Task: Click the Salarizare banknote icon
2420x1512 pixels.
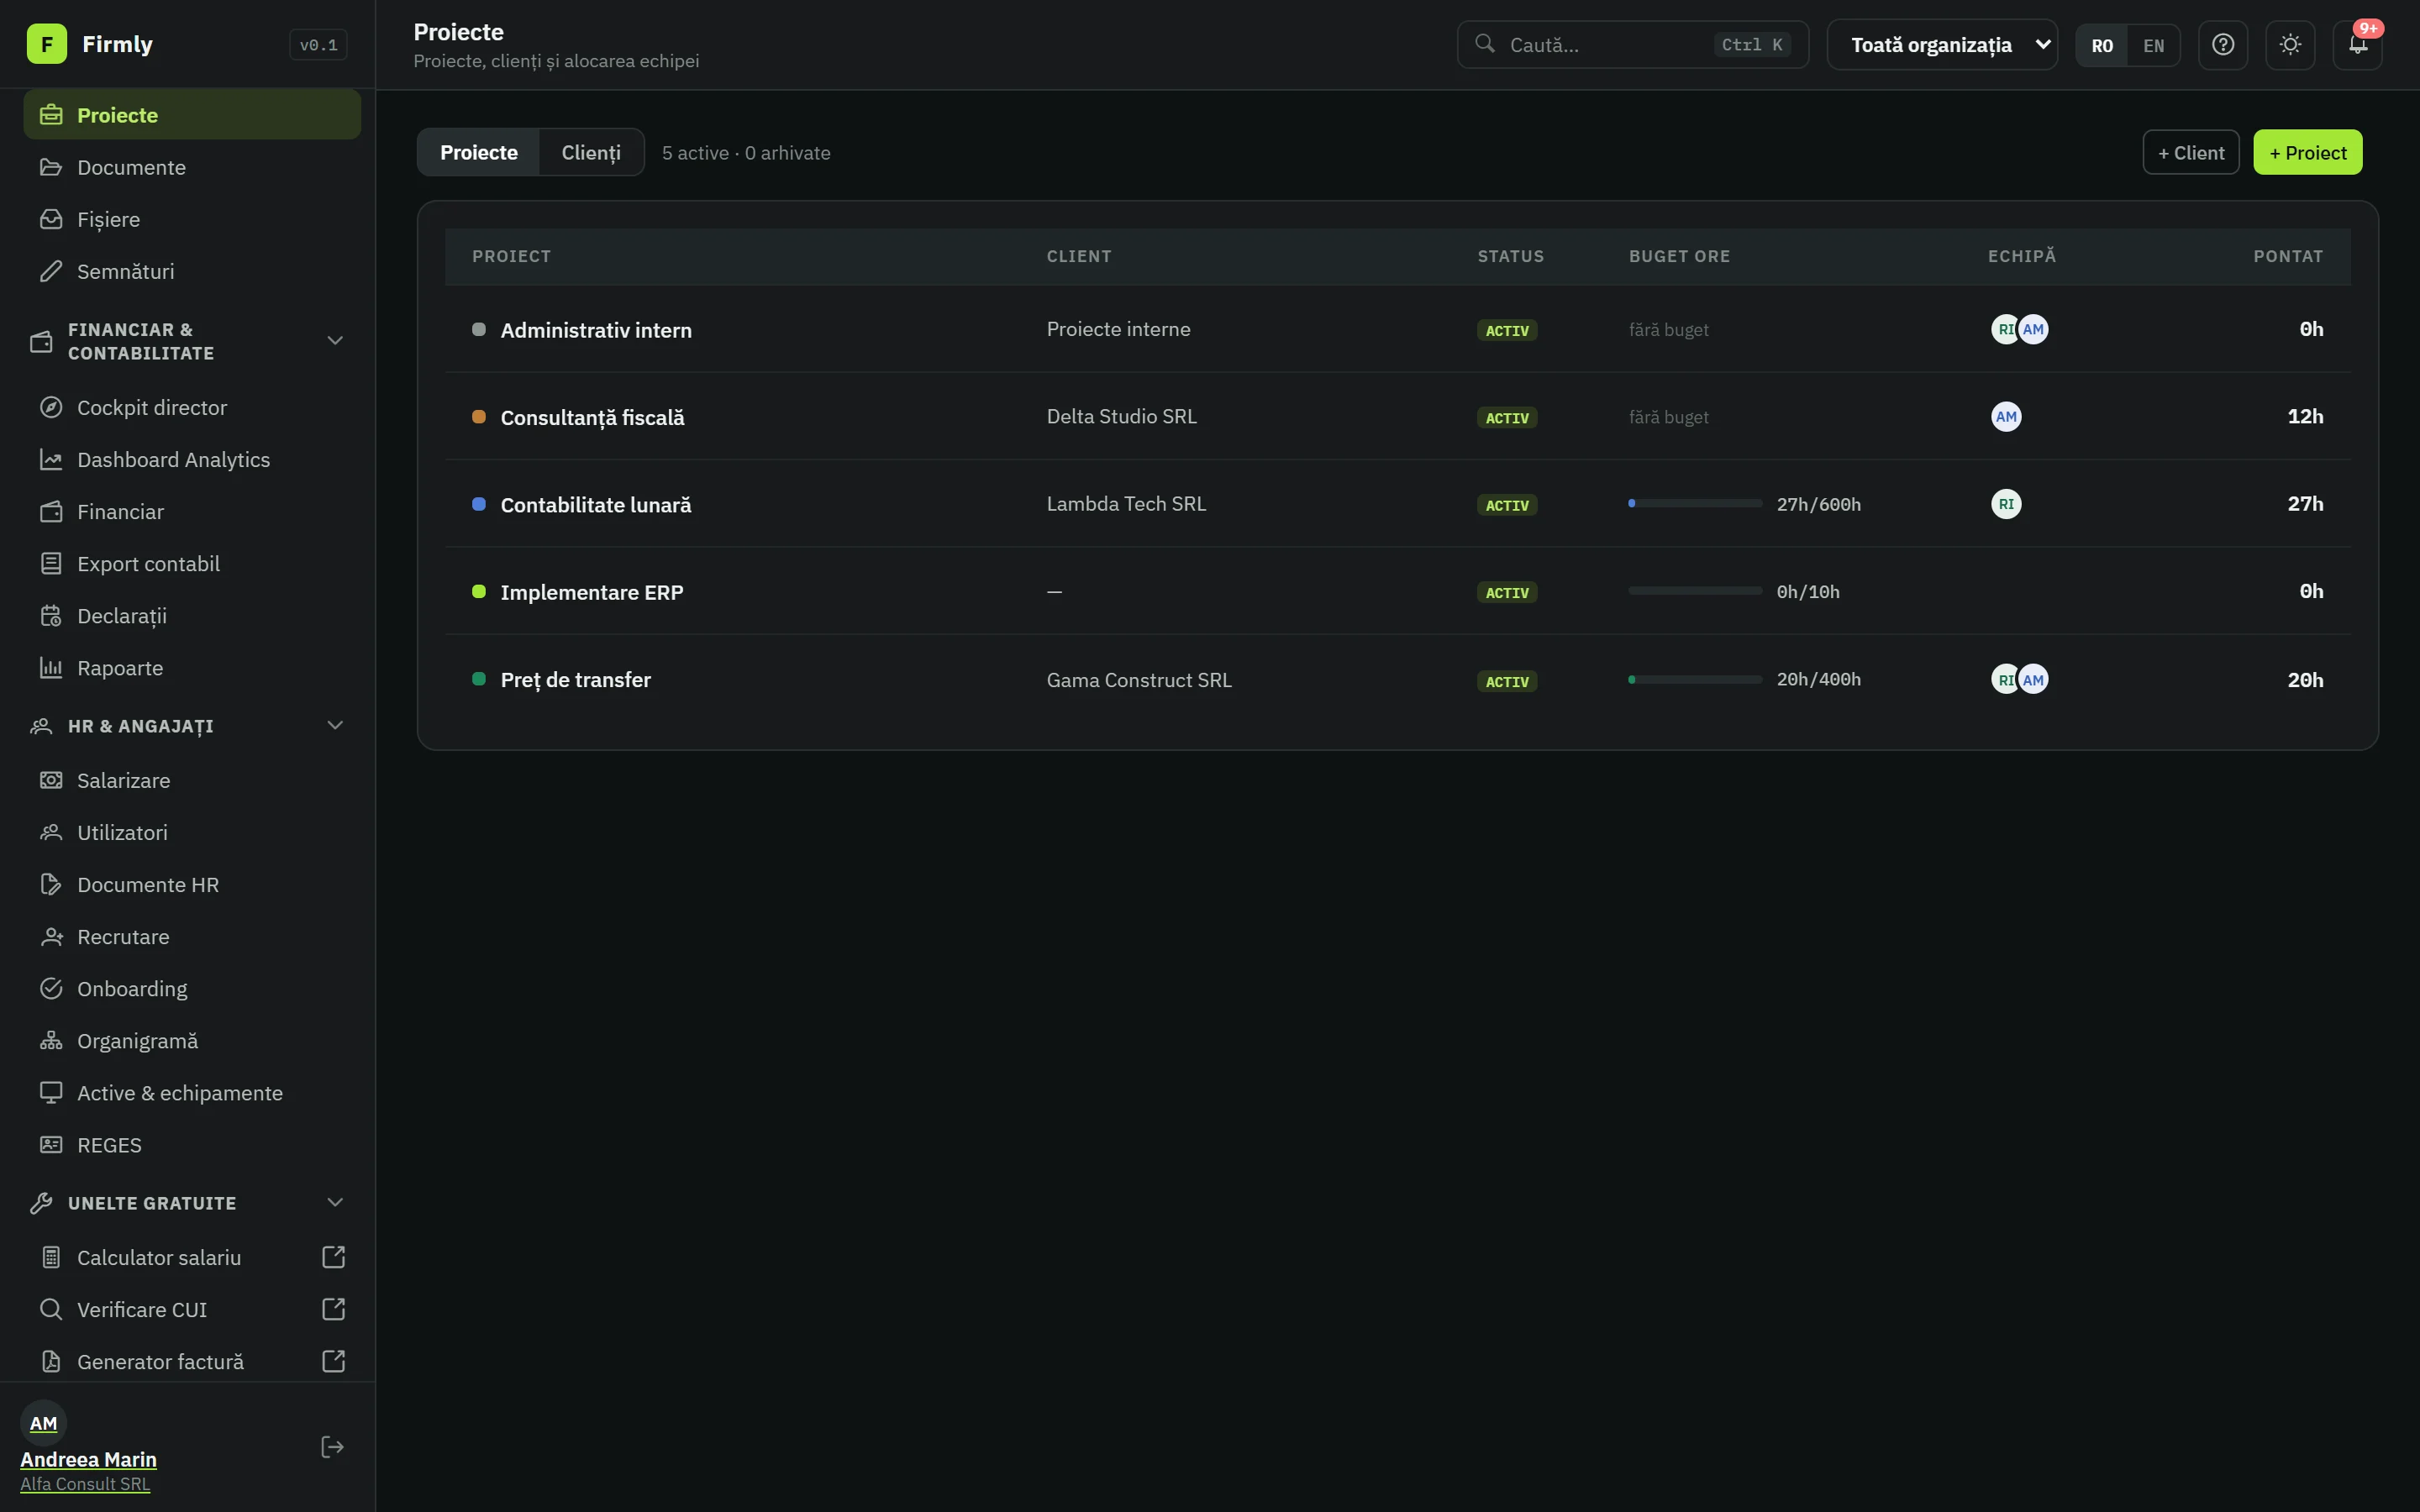Action: click(x=51, y=780)
